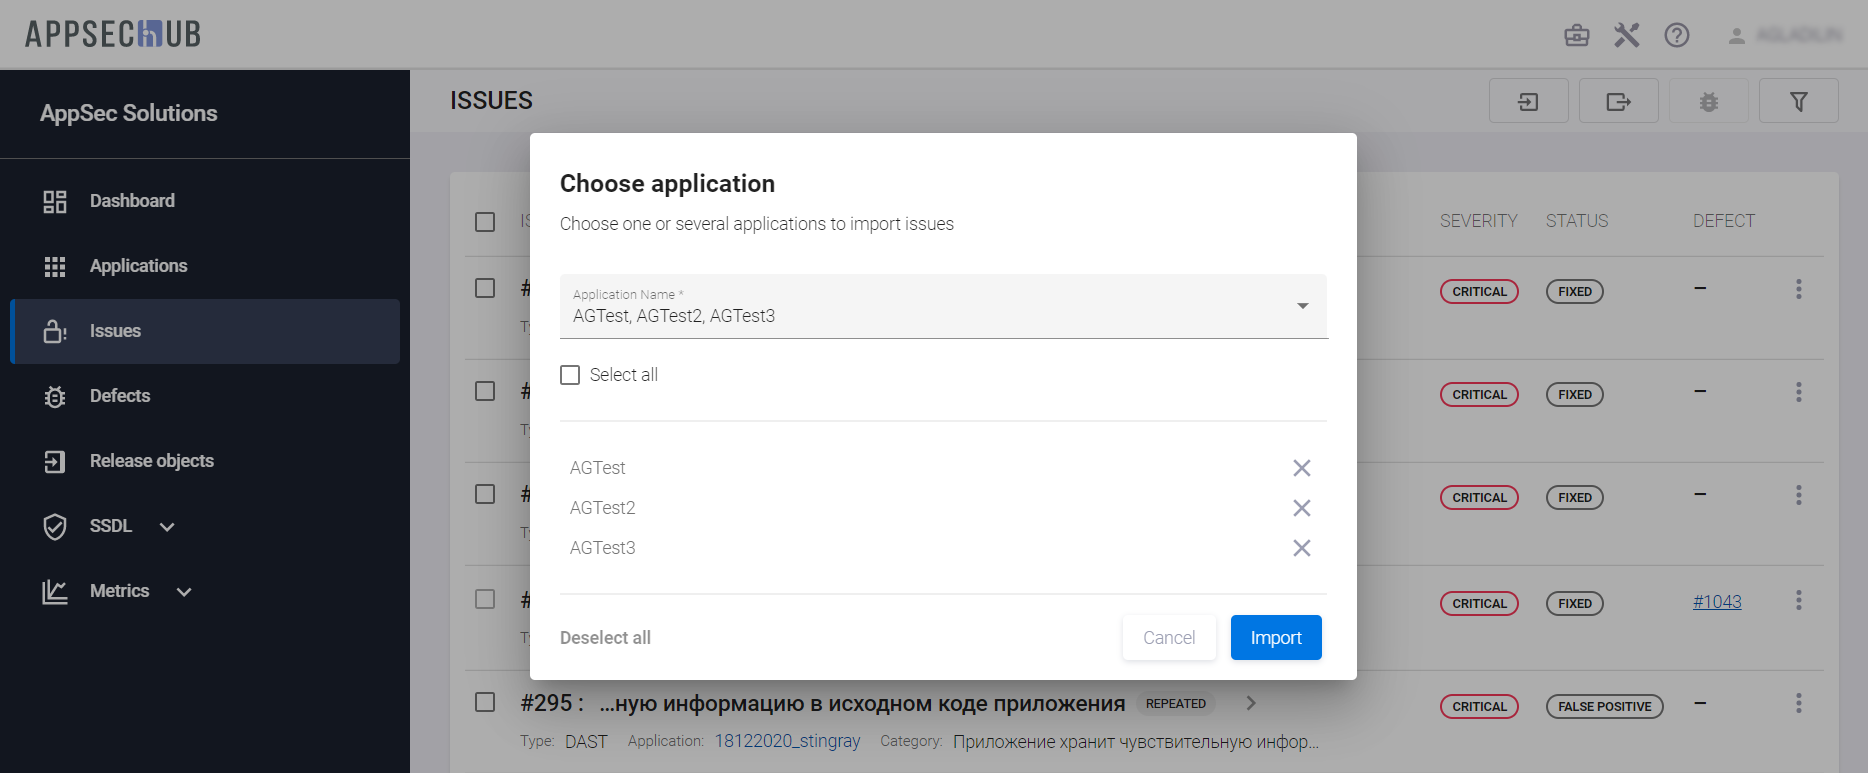Open the help question mark icon
Viewport: 1868px width, 773px height.
click(x=1676, y=36)
